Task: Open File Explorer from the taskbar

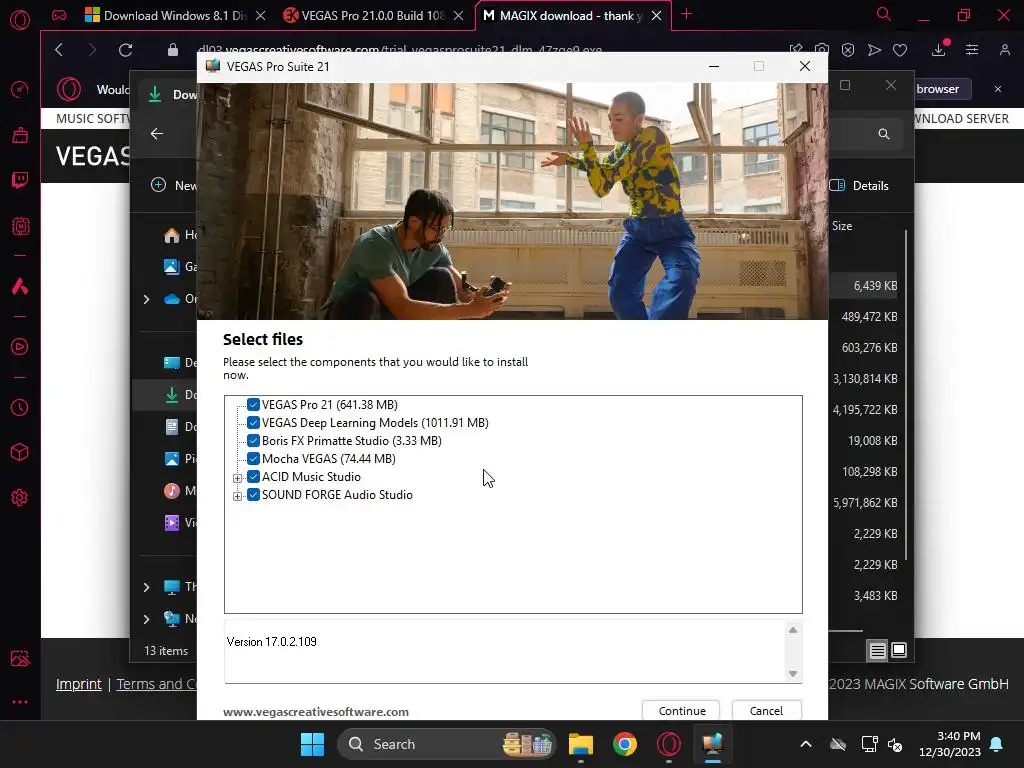Action: tap(581, 744)
